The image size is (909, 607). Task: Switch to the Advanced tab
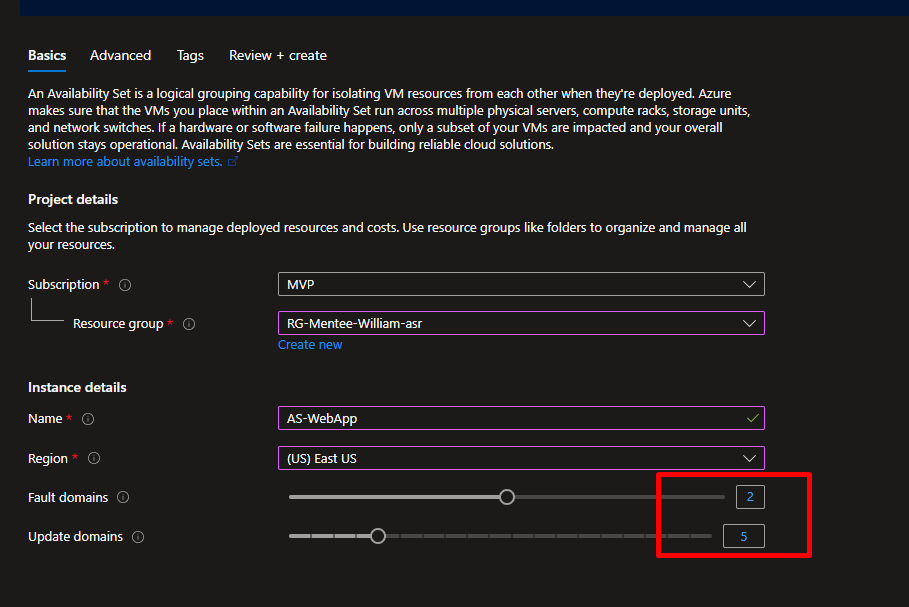coord(120,56)
